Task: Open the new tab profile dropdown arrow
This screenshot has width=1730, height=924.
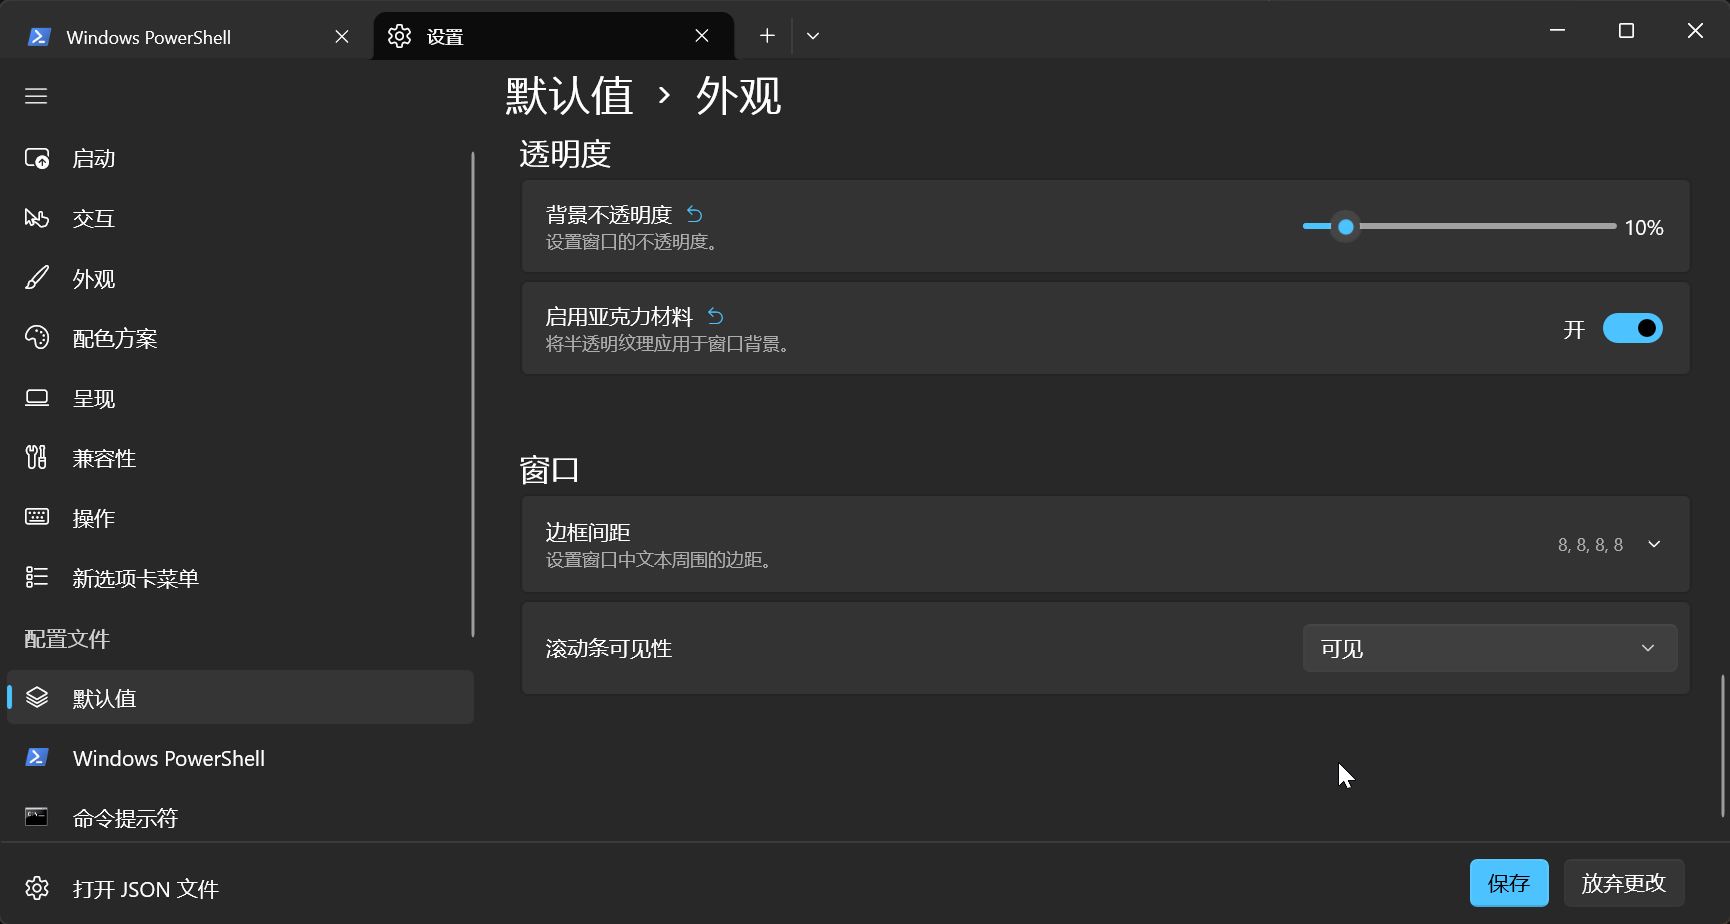Action: coord(813,36)
